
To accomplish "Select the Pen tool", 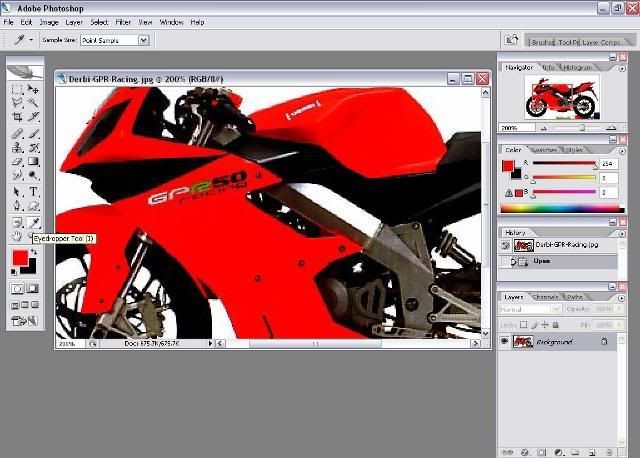I will [17, 205].
